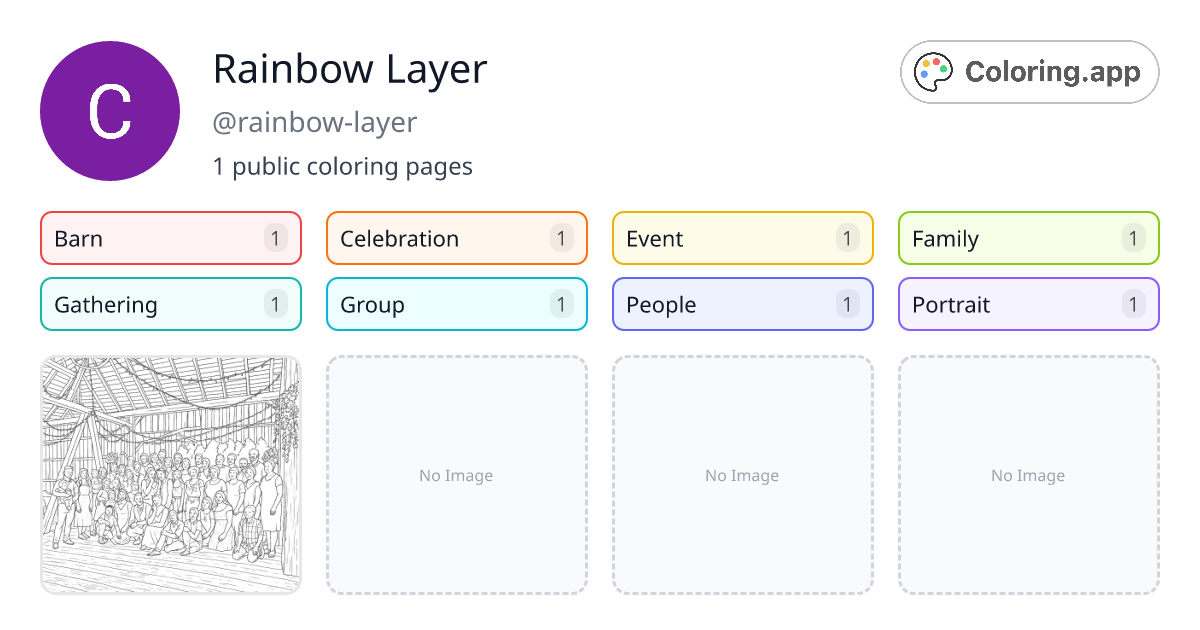Click the Coloring.app palette icon
Image resolution: width=1200 pixels, height=630 pixels.
(x=933, y=71)
